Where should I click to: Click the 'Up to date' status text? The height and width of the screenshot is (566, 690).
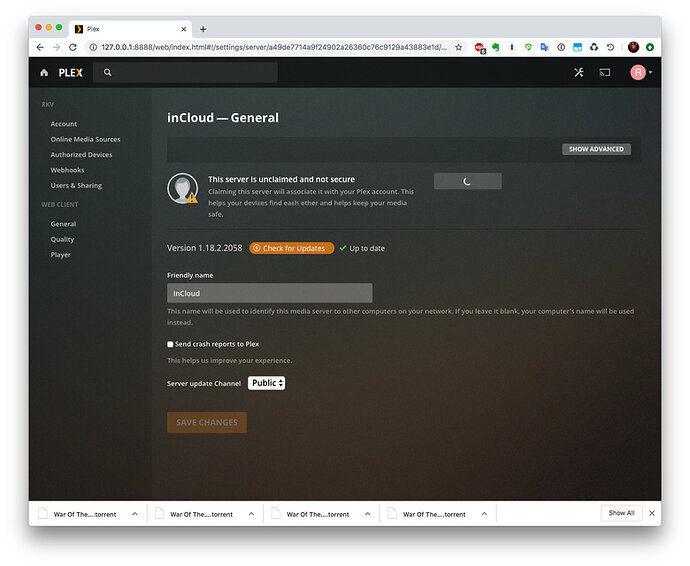click(367, 248)
